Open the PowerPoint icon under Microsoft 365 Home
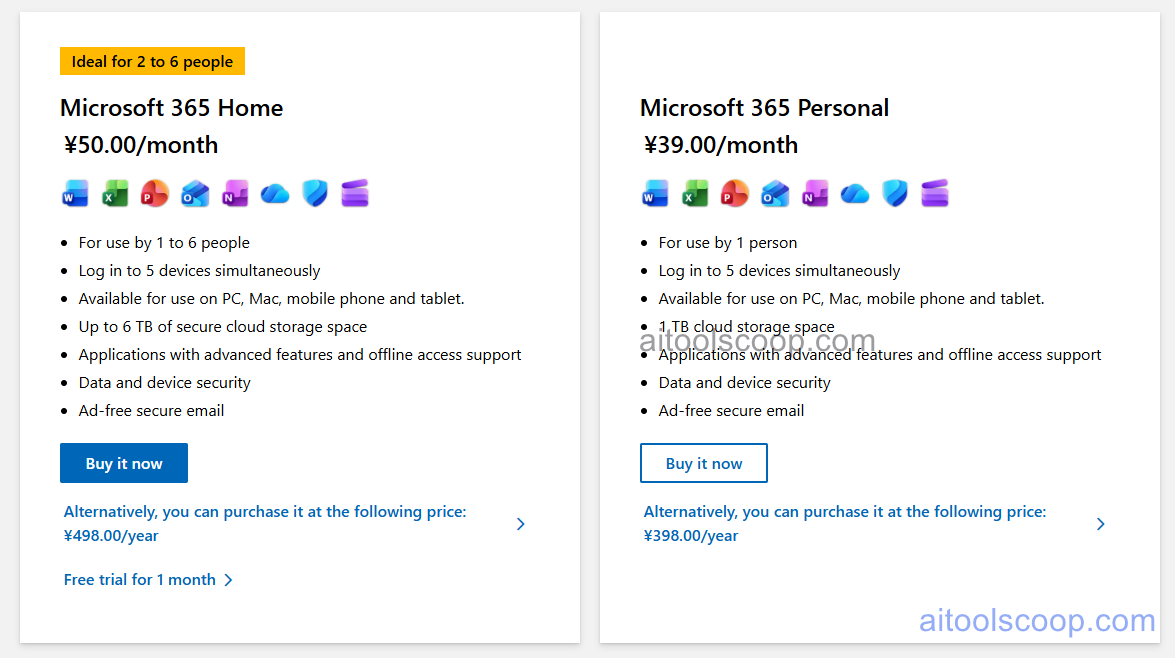Screen dimensions: 1175x658 click(154, 193)
